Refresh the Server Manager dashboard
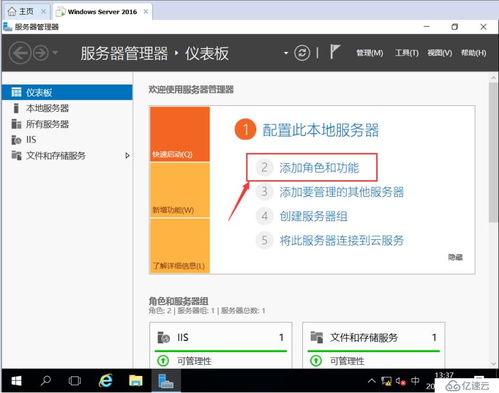The image size is (499, 393). pos(302,53)
